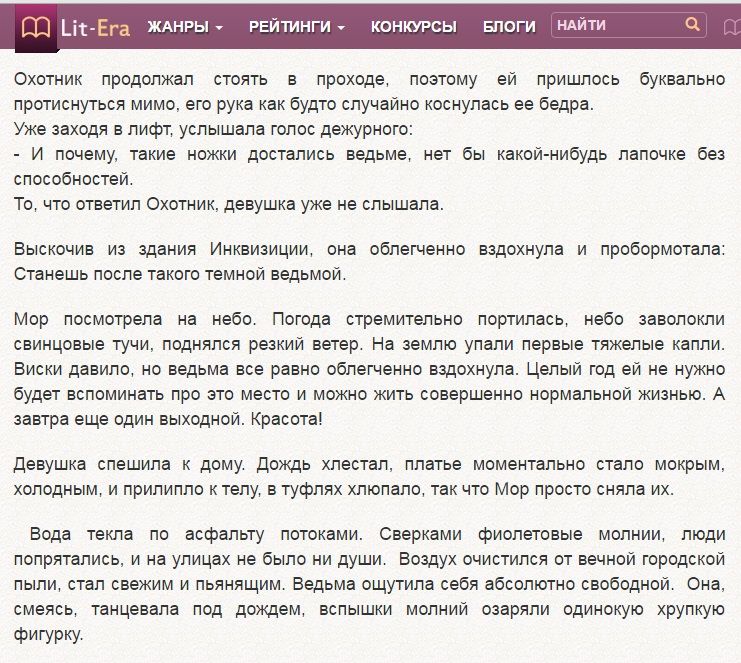Navigate to the КОНКУРСЫ section
Viewport: 741px width, 663px height.
tap(413, 27)
